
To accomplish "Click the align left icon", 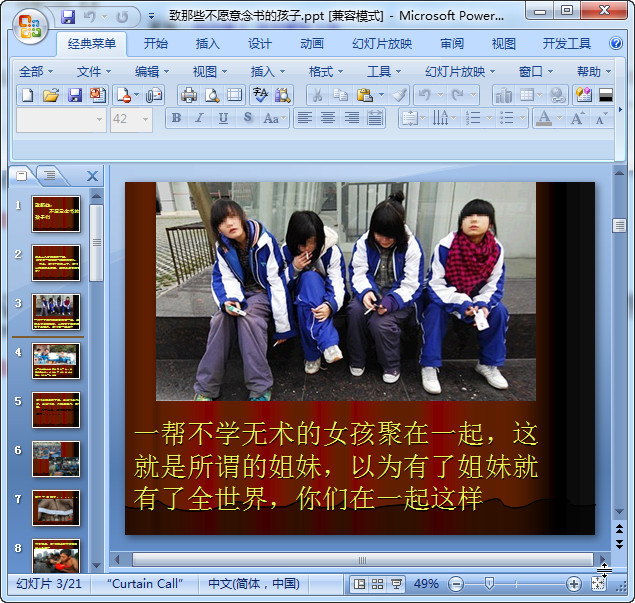I will (x=305, y=118).
